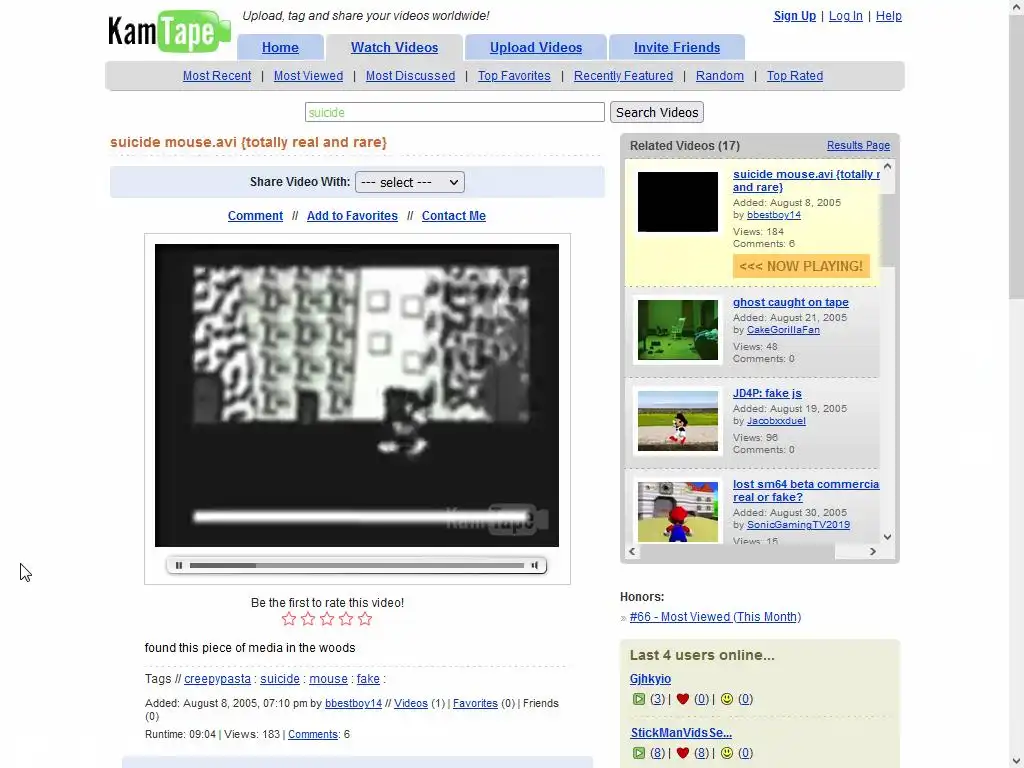Rate the video four stars
Viewport: 1024px width, 768px height.
(346, 619)
